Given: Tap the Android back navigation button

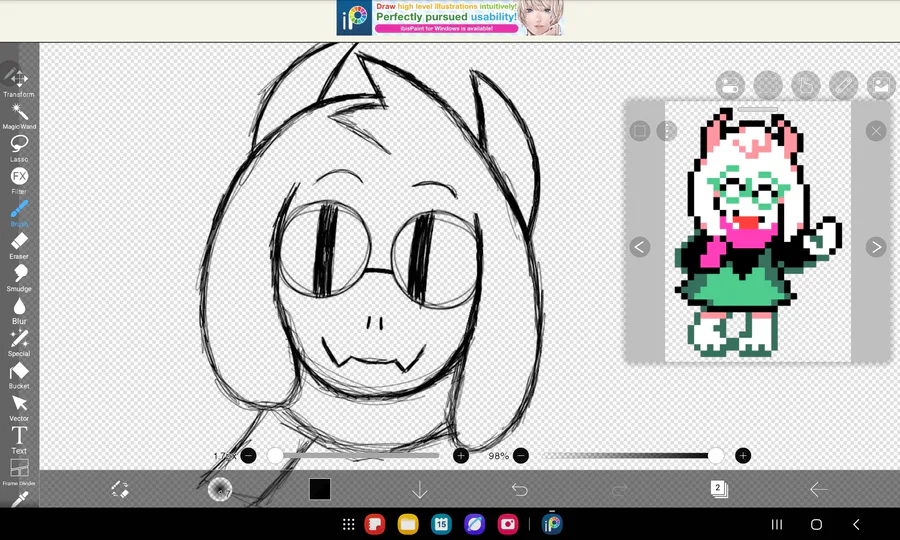Looking at the screenshot, I should tap(856, 525).
